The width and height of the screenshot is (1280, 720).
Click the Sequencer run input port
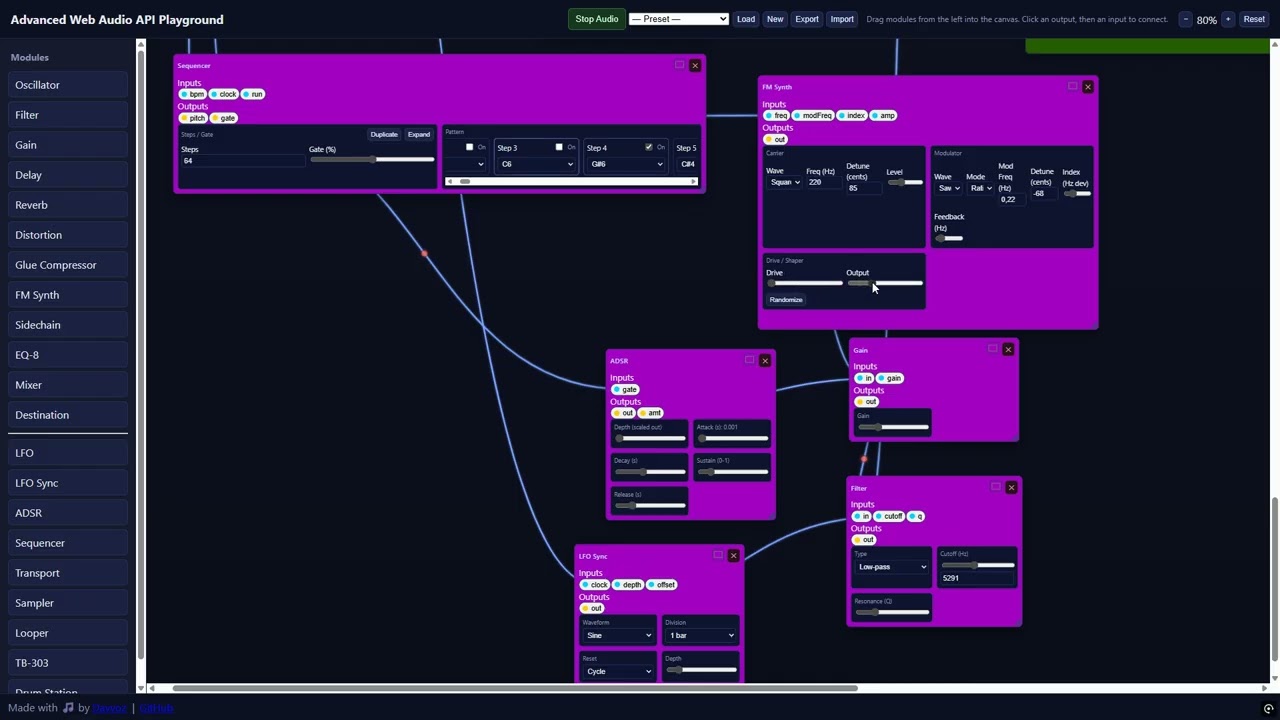[252, 94]
